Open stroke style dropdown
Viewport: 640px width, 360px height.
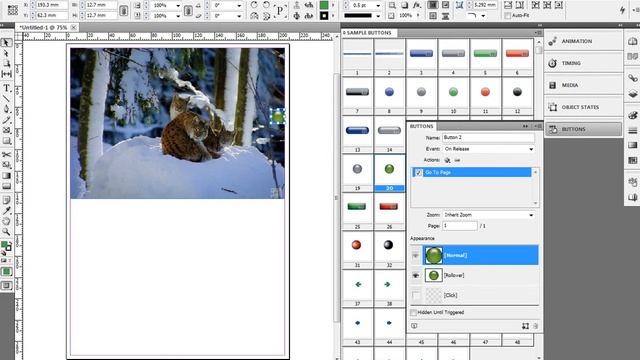tap(378, 16)
